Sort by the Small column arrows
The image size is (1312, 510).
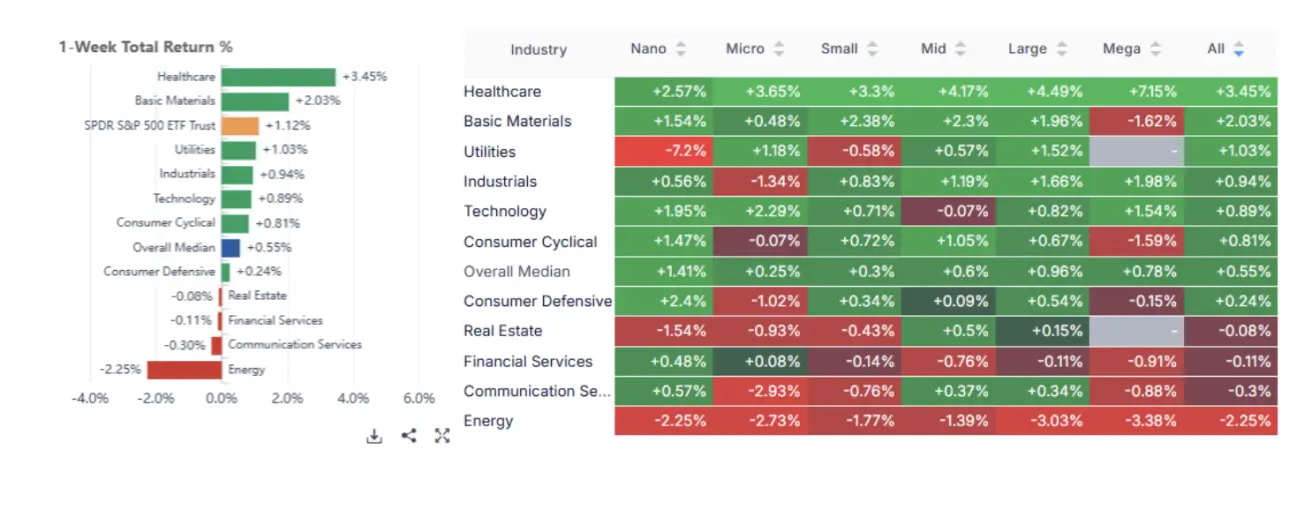click(872, 49)
